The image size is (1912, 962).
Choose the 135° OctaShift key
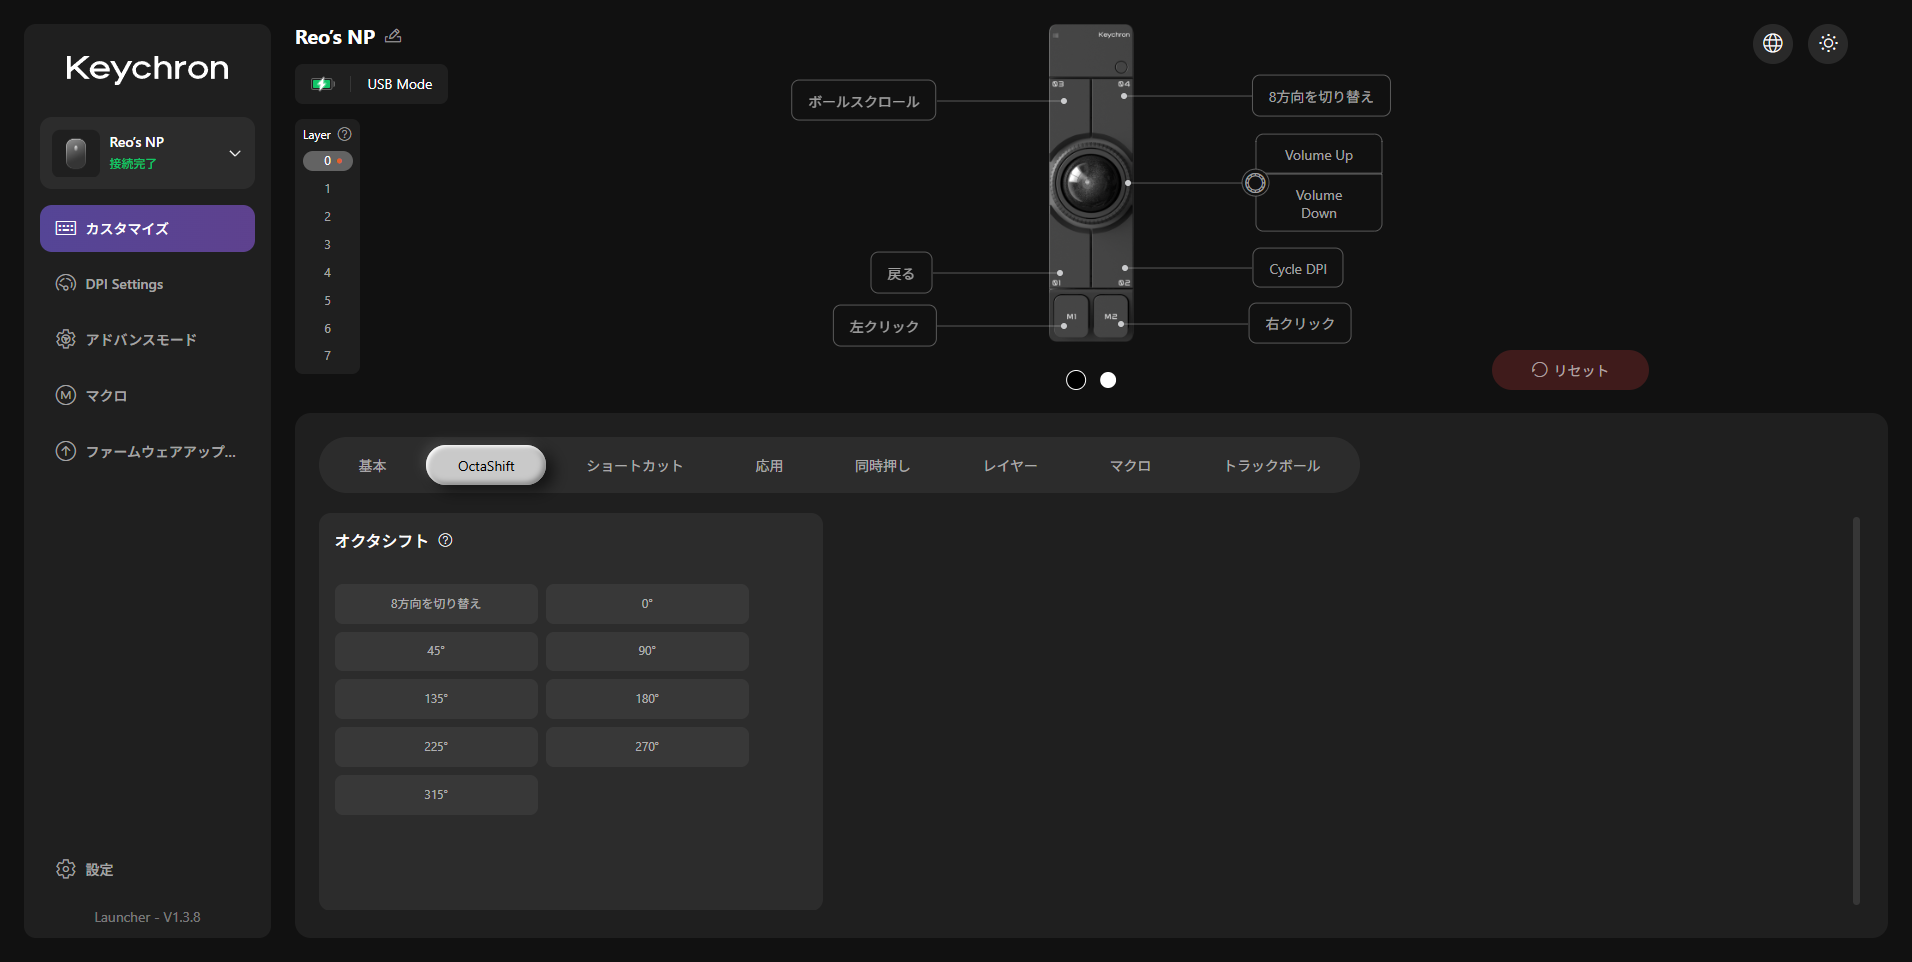[x=436, y=699]
